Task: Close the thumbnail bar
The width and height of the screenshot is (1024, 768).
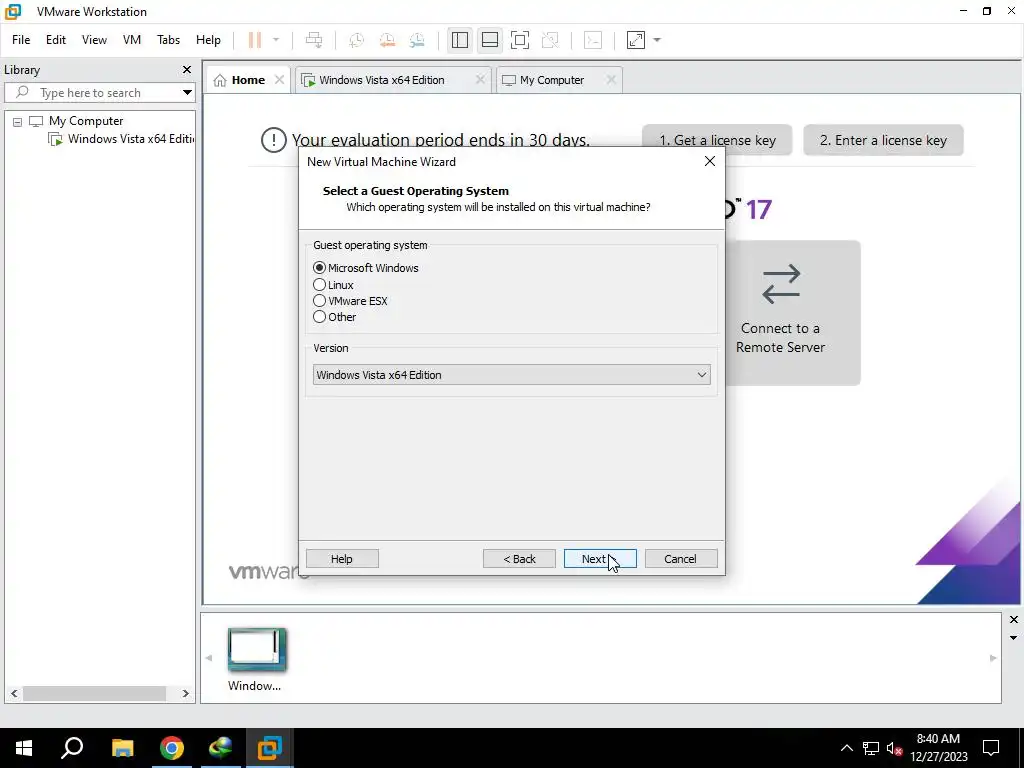Action: (1014, 619)
